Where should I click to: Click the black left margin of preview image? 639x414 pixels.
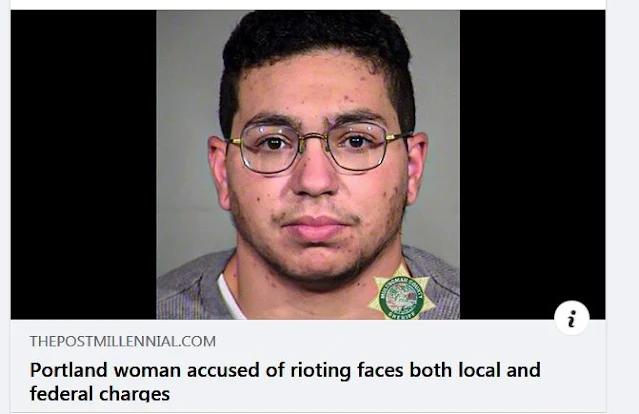[84, 165]
